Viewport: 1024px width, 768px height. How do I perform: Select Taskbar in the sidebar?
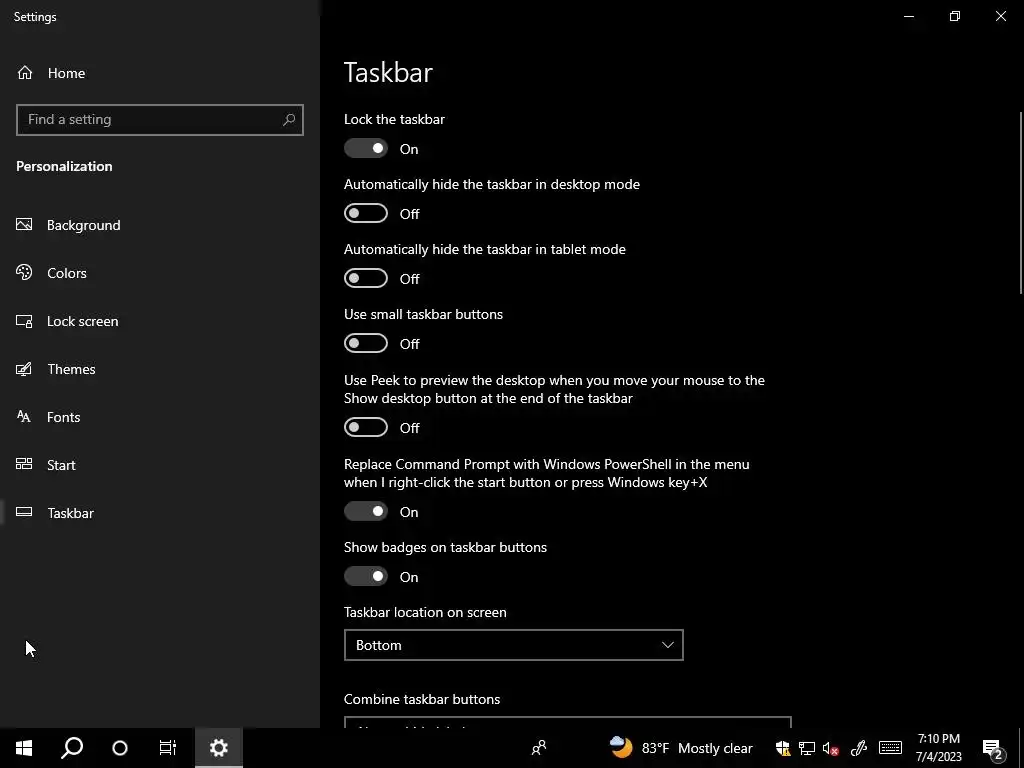(160, 513)
